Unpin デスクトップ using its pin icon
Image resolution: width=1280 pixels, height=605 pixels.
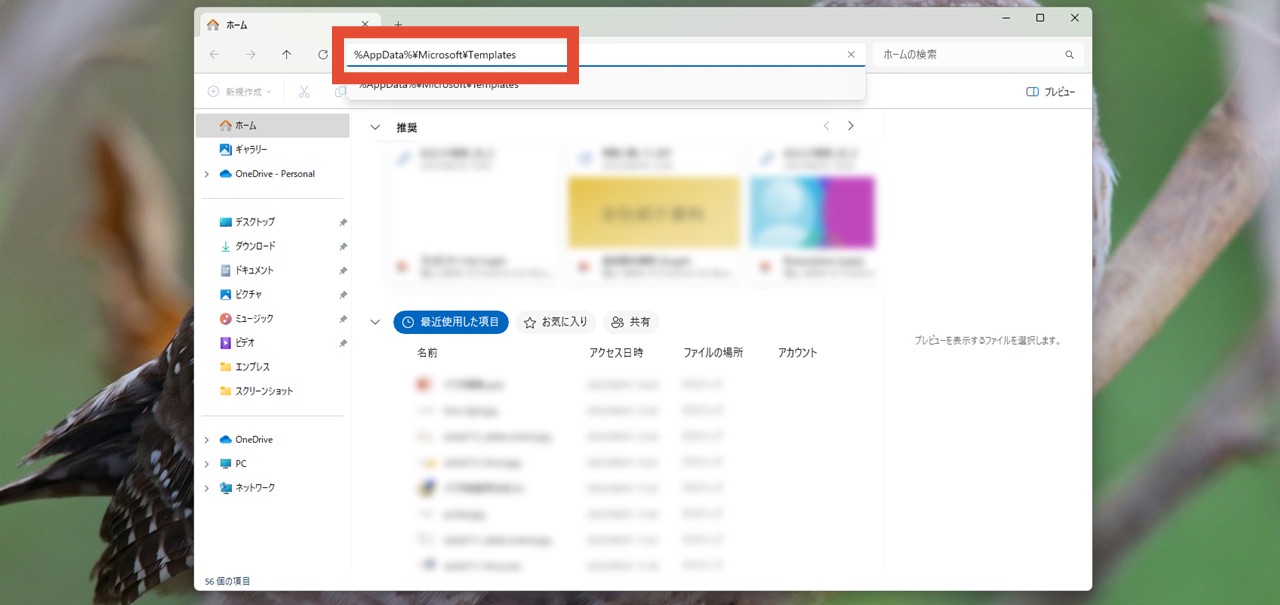[342, 222]
